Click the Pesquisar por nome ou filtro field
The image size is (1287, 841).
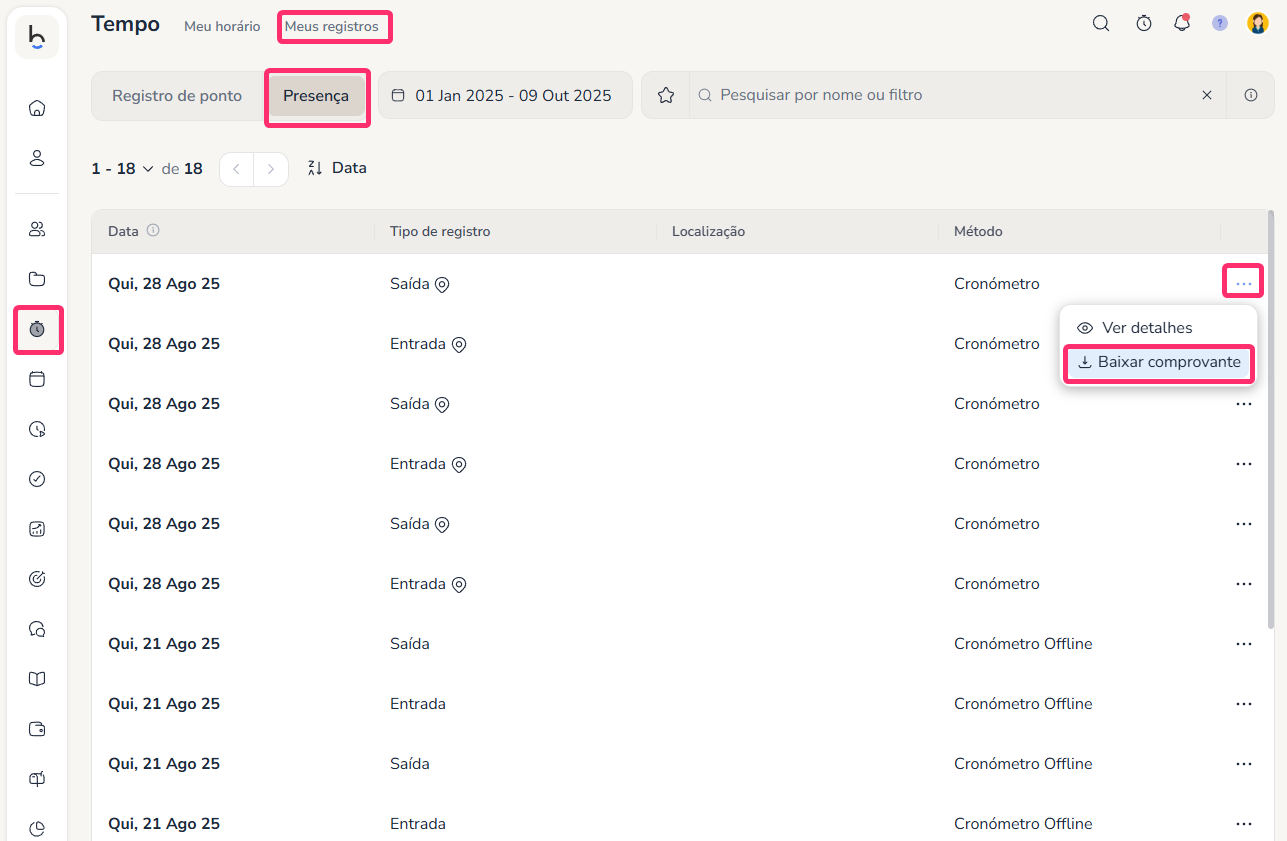[940, 95]
